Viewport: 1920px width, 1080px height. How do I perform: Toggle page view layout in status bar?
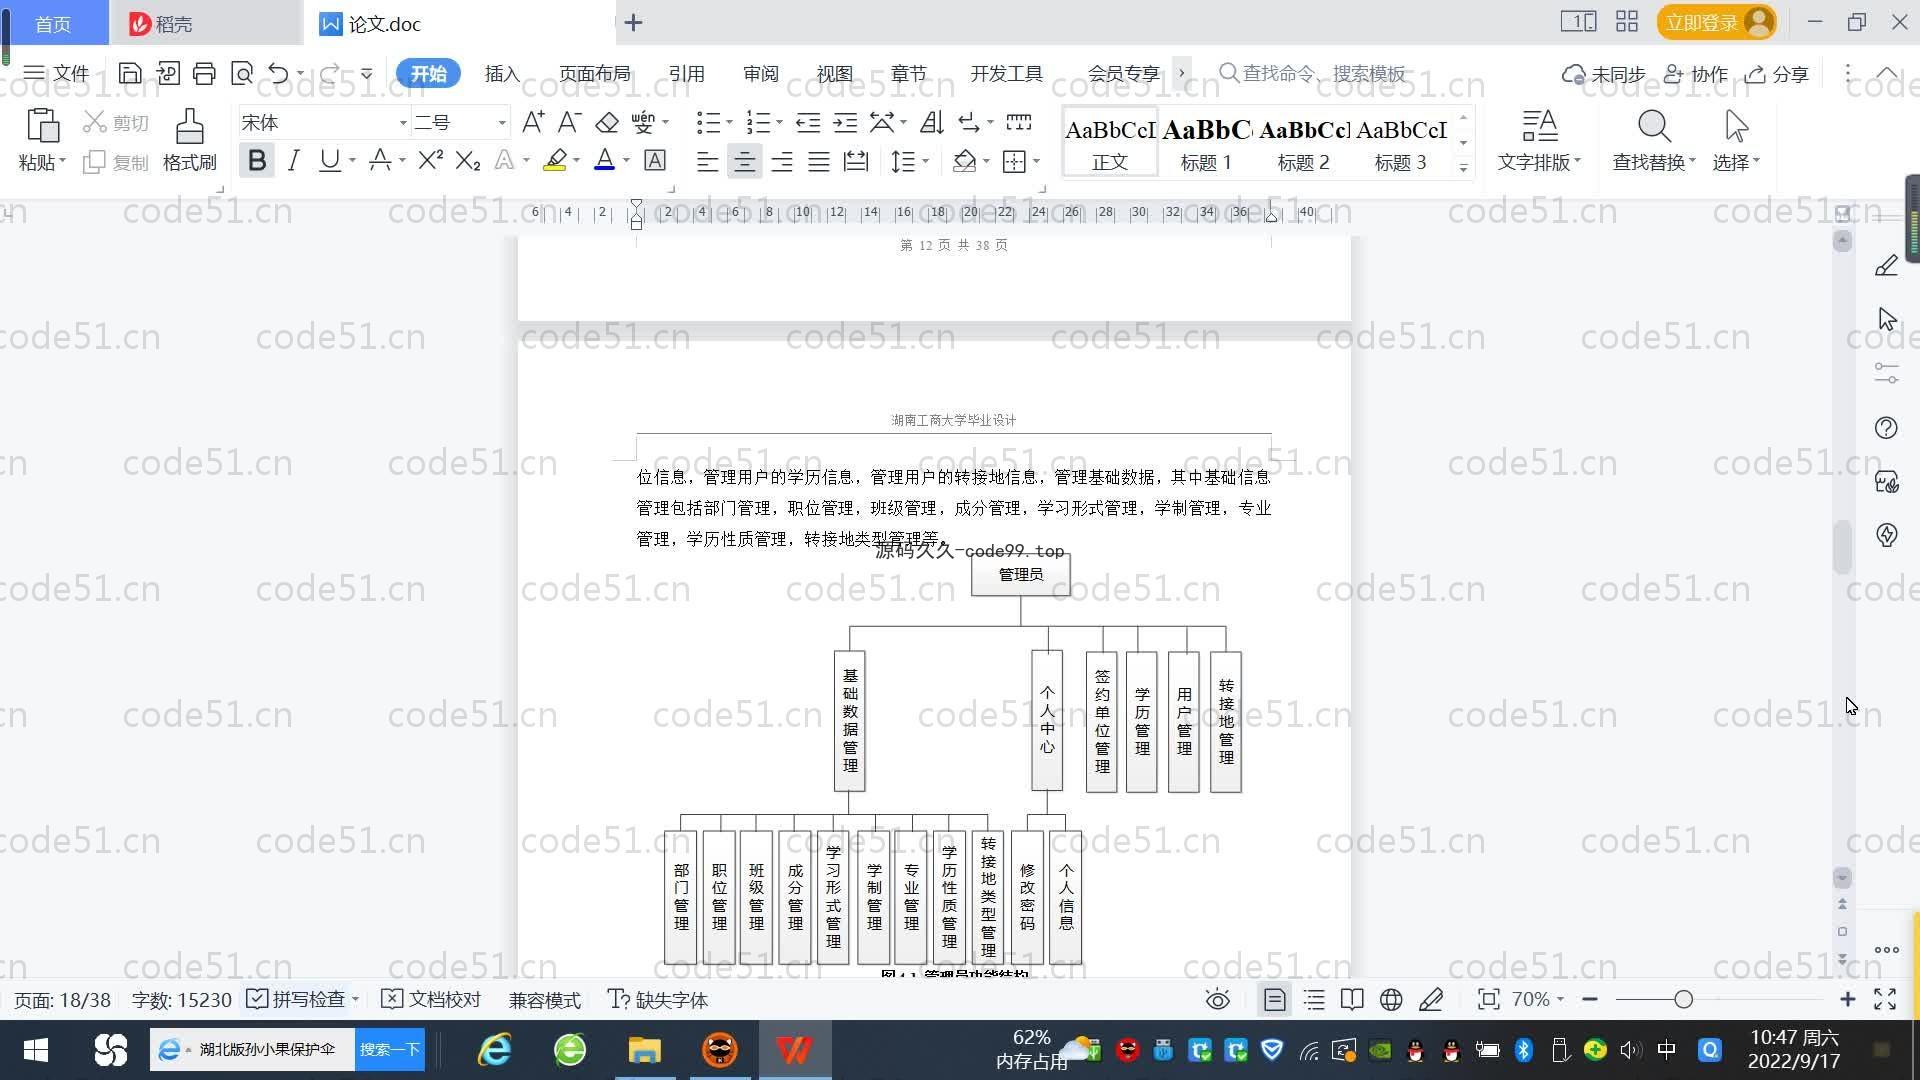pyautogui.click(x=1275, y=1000)
